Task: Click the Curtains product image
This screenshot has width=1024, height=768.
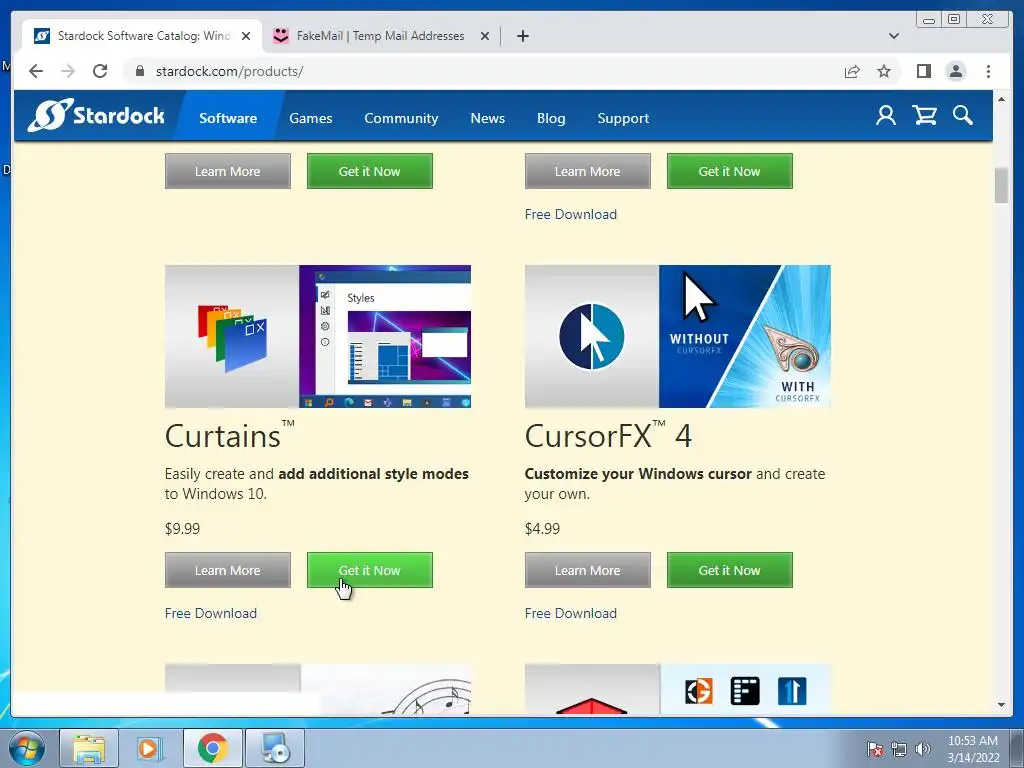Action: point(317,336)
